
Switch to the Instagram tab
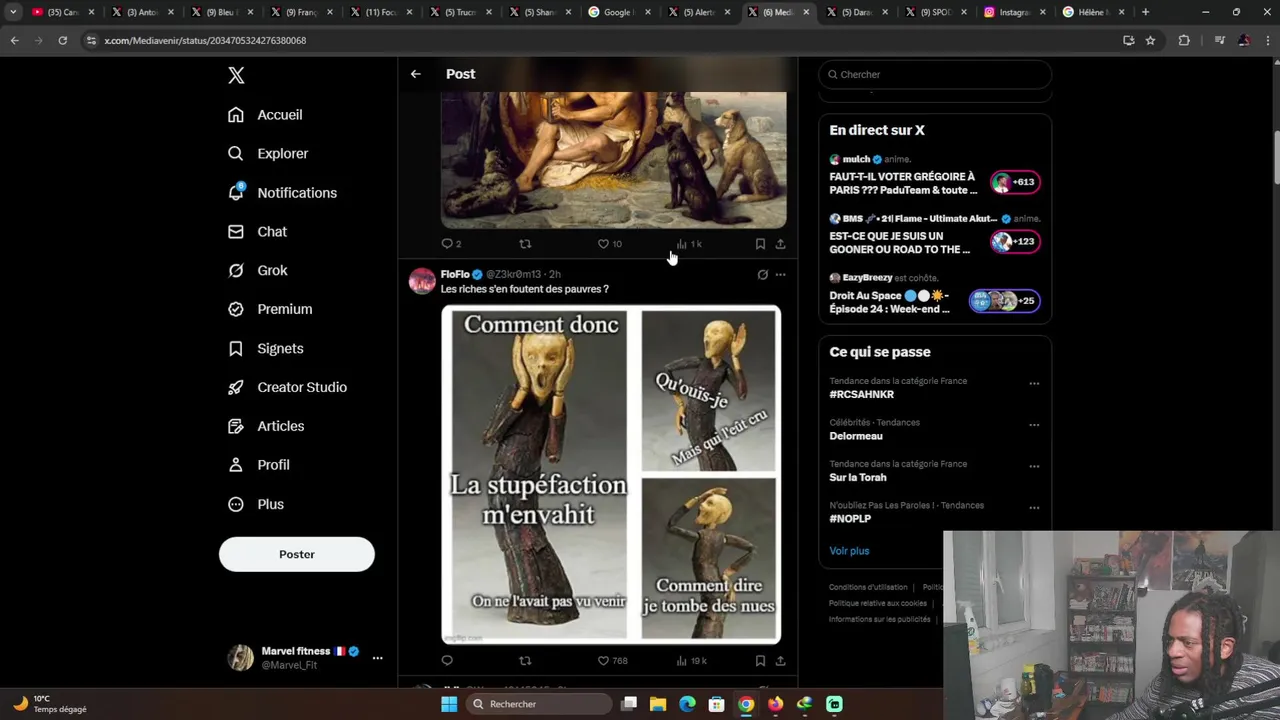[x=1015, y=12]
